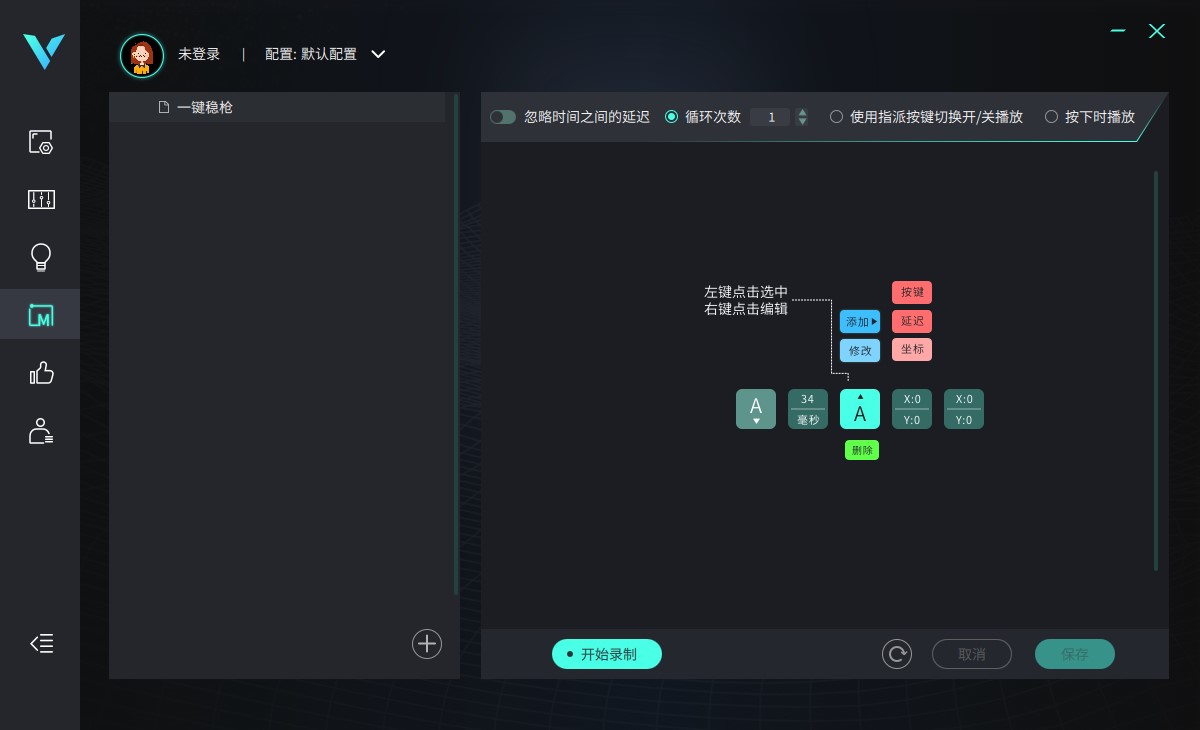Viewport: 1200px width, 730px height.
Task: Select the 一键稳枪 macro file
Action: click(x=277, y=107)
